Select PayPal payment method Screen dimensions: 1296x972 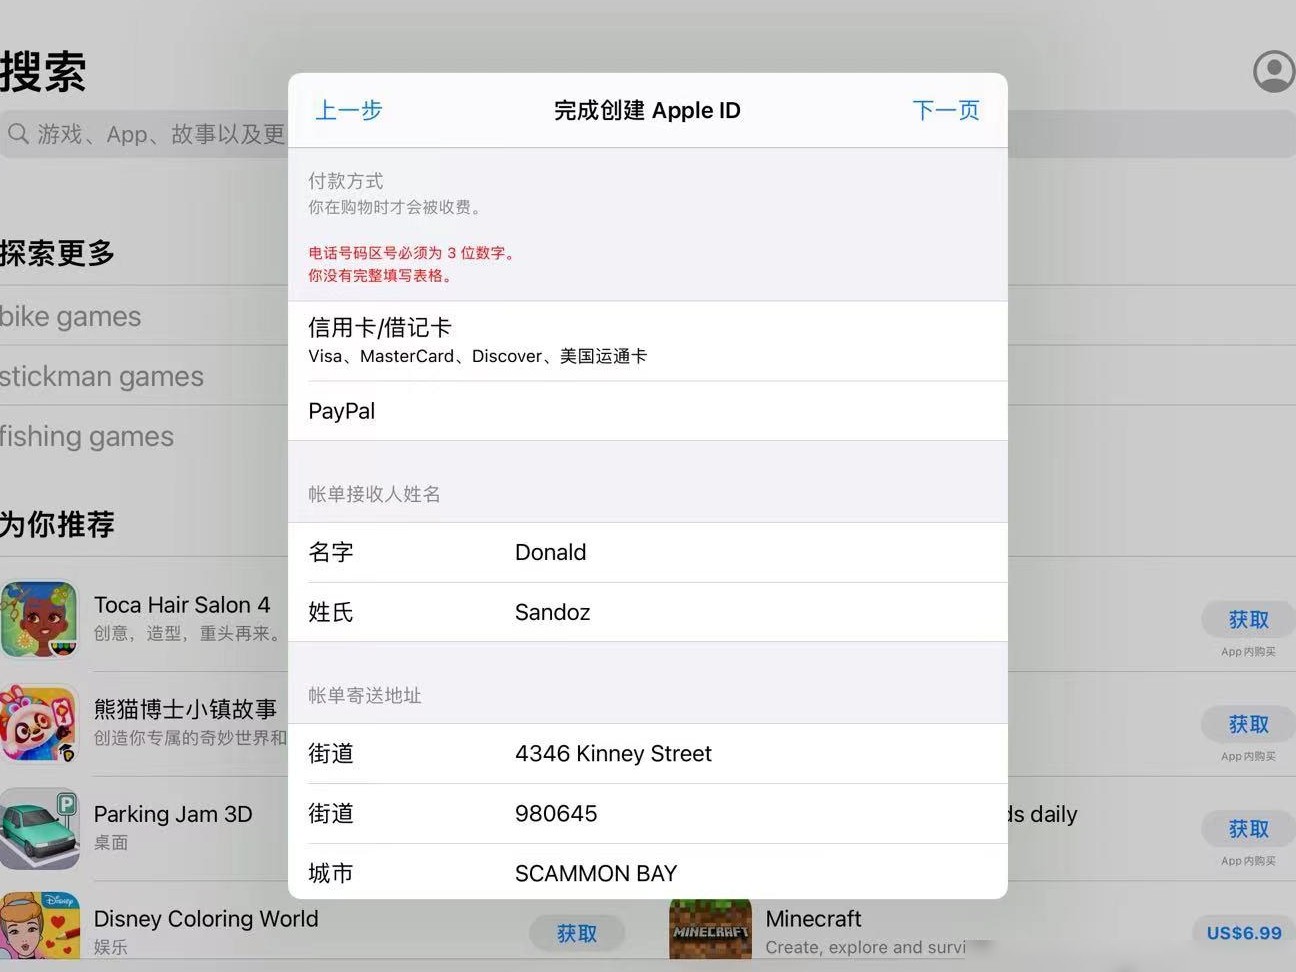648,411
